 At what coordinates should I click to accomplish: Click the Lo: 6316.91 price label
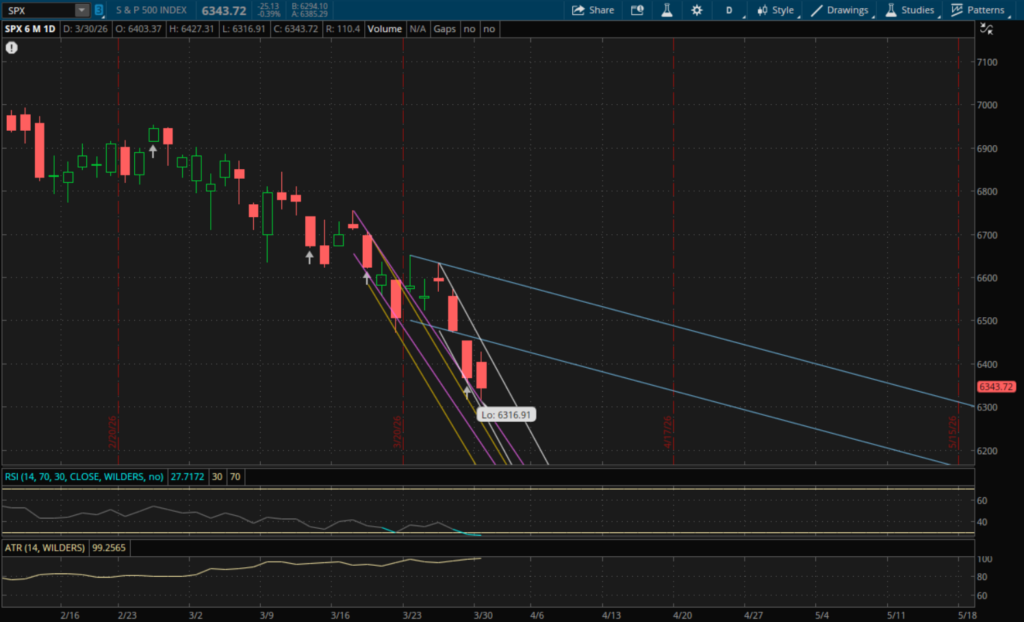click(x=505, y=413)
